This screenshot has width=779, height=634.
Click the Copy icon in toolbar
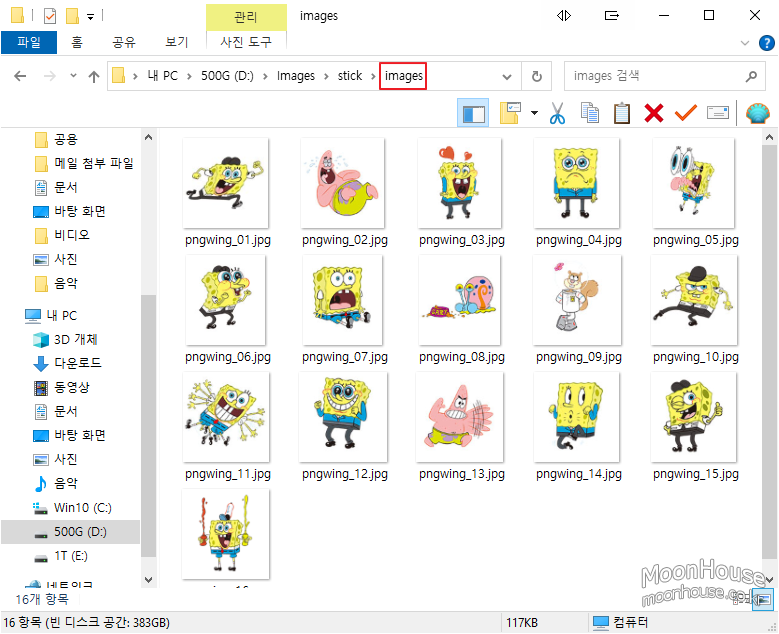[x=590, y=113]
